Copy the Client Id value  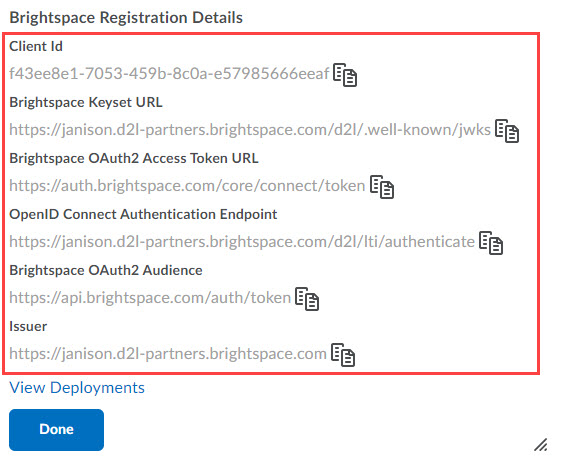(345, 75)
